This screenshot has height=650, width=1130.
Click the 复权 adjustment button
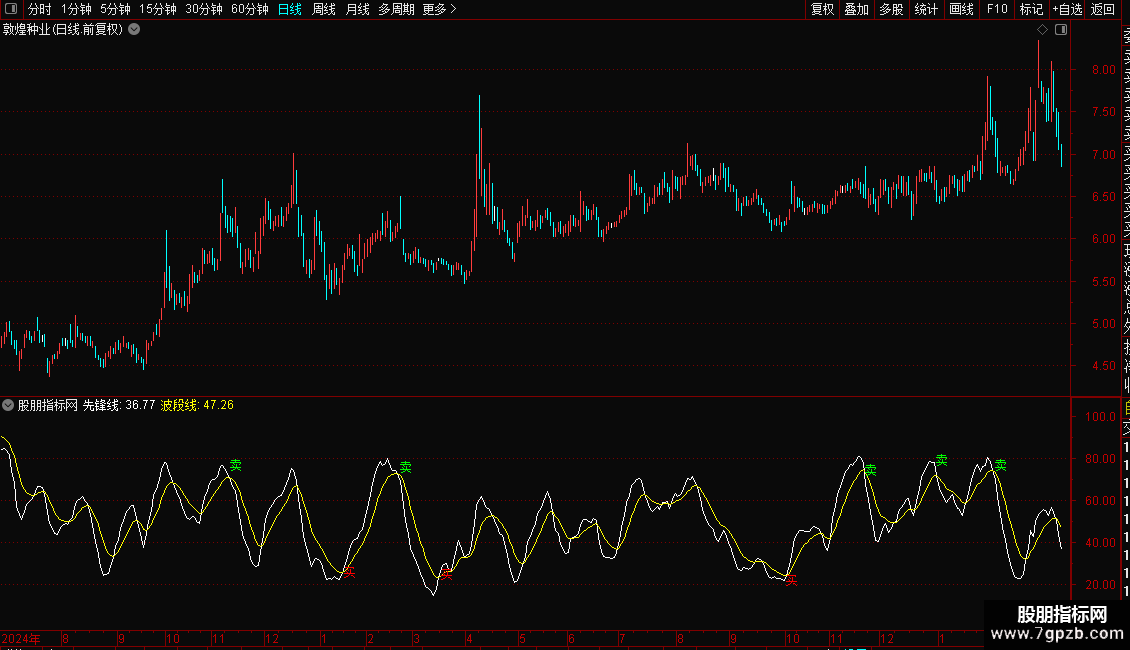click(822, 9)
